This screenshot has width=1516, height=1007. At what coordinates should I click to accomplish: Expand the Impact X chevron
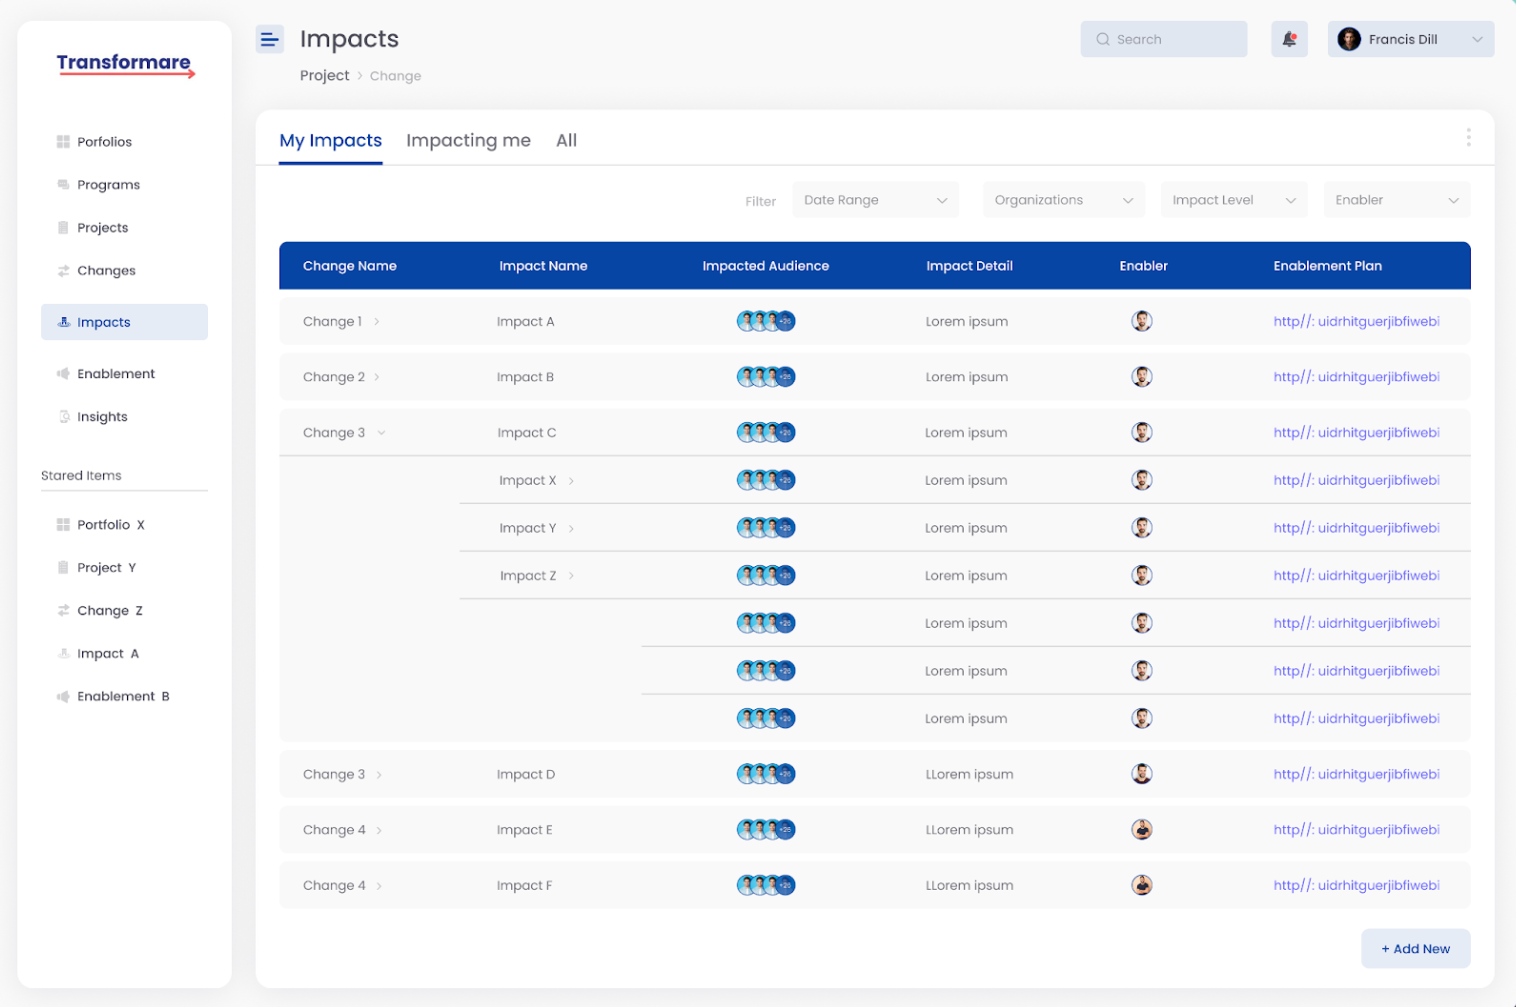click(x=571, y=481)
